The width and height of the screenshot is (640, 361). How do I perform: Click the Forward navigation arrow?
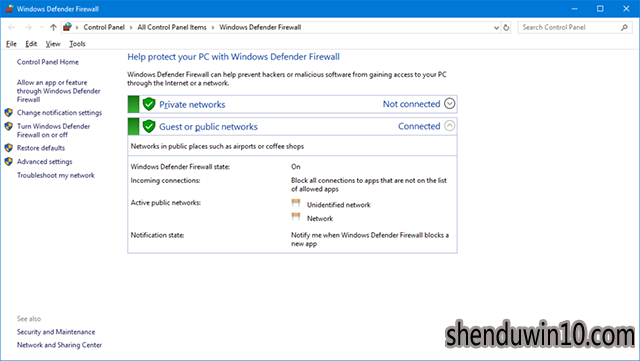pos(28,27)
